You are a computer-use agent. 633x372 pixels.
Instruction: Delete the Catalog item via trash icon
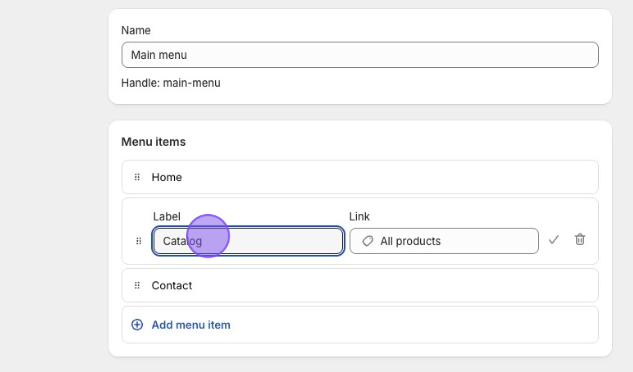click(x=580, y=240)
